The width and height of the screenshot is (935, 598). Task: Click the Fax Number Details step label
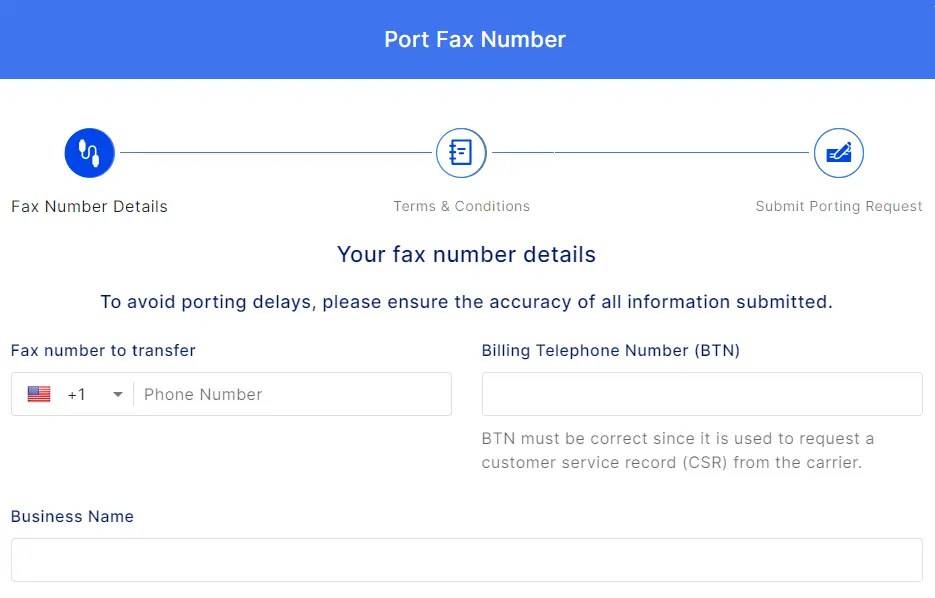coord(89,206)
